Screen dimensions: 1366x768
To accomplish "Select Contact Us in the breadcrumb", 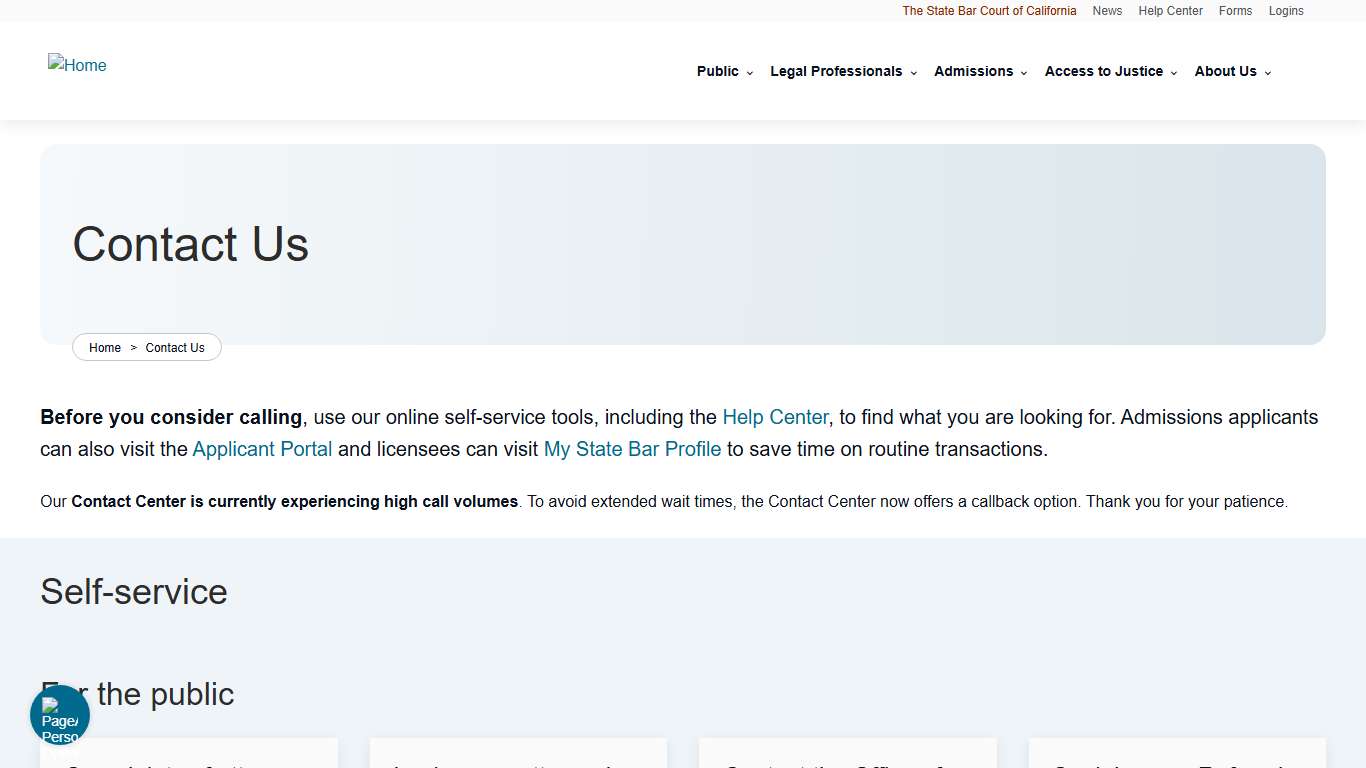I will point(175,347).
